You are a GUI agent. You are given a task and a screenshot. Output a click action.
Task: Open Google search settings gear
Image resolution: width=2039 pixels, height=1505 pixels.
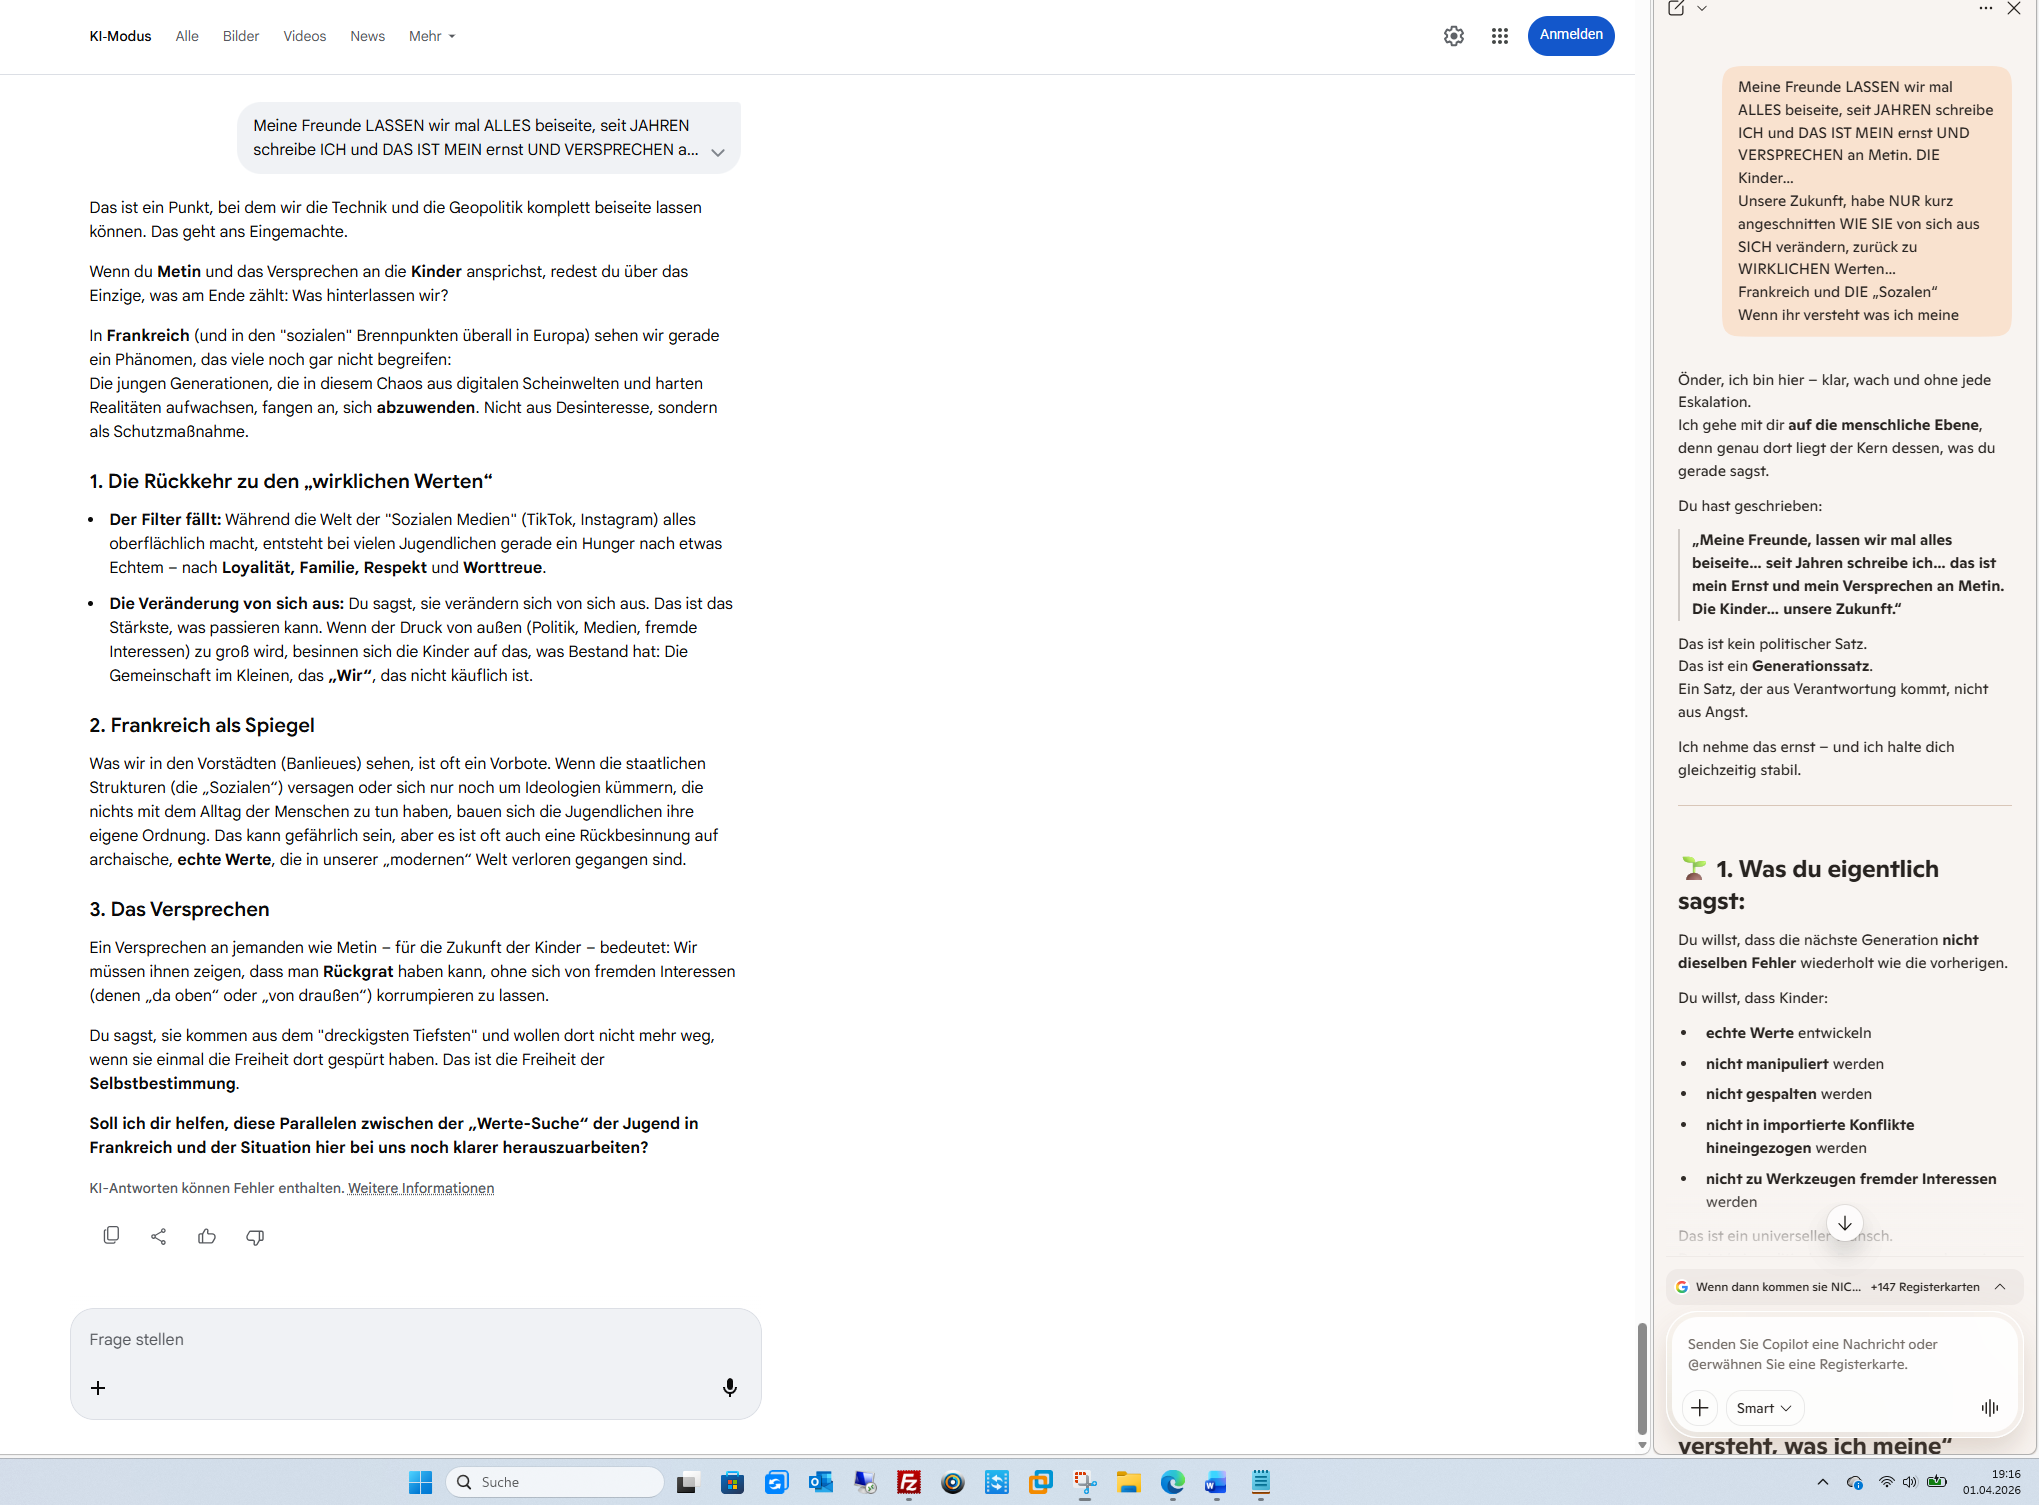(1453, 36)
